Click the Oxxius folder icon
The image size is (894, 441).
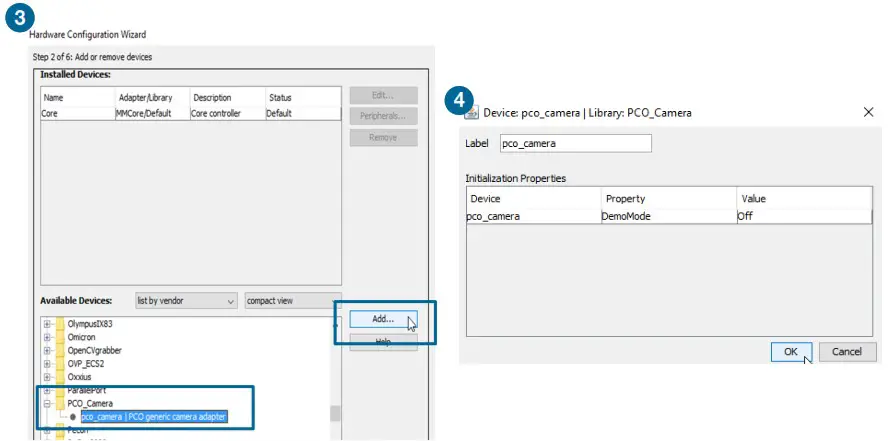point(60,377)
